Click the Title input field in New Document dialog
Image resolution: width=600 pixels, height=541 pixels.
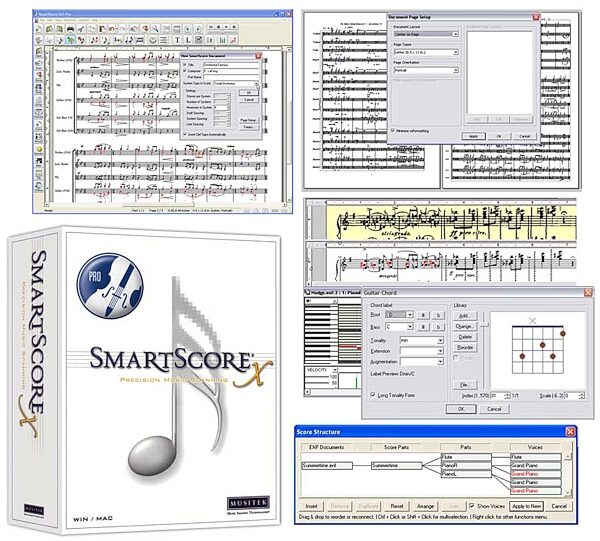[231, 65]
